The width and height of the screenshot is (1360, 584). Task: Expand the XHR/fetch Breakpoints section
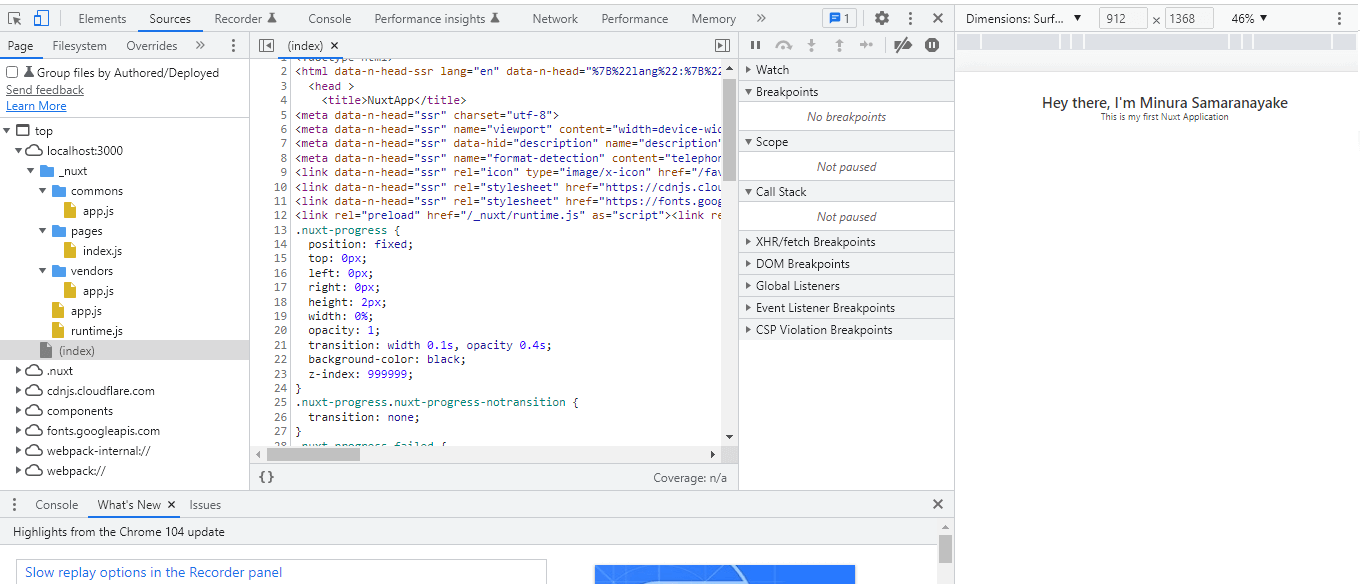[x=815, y=242]
